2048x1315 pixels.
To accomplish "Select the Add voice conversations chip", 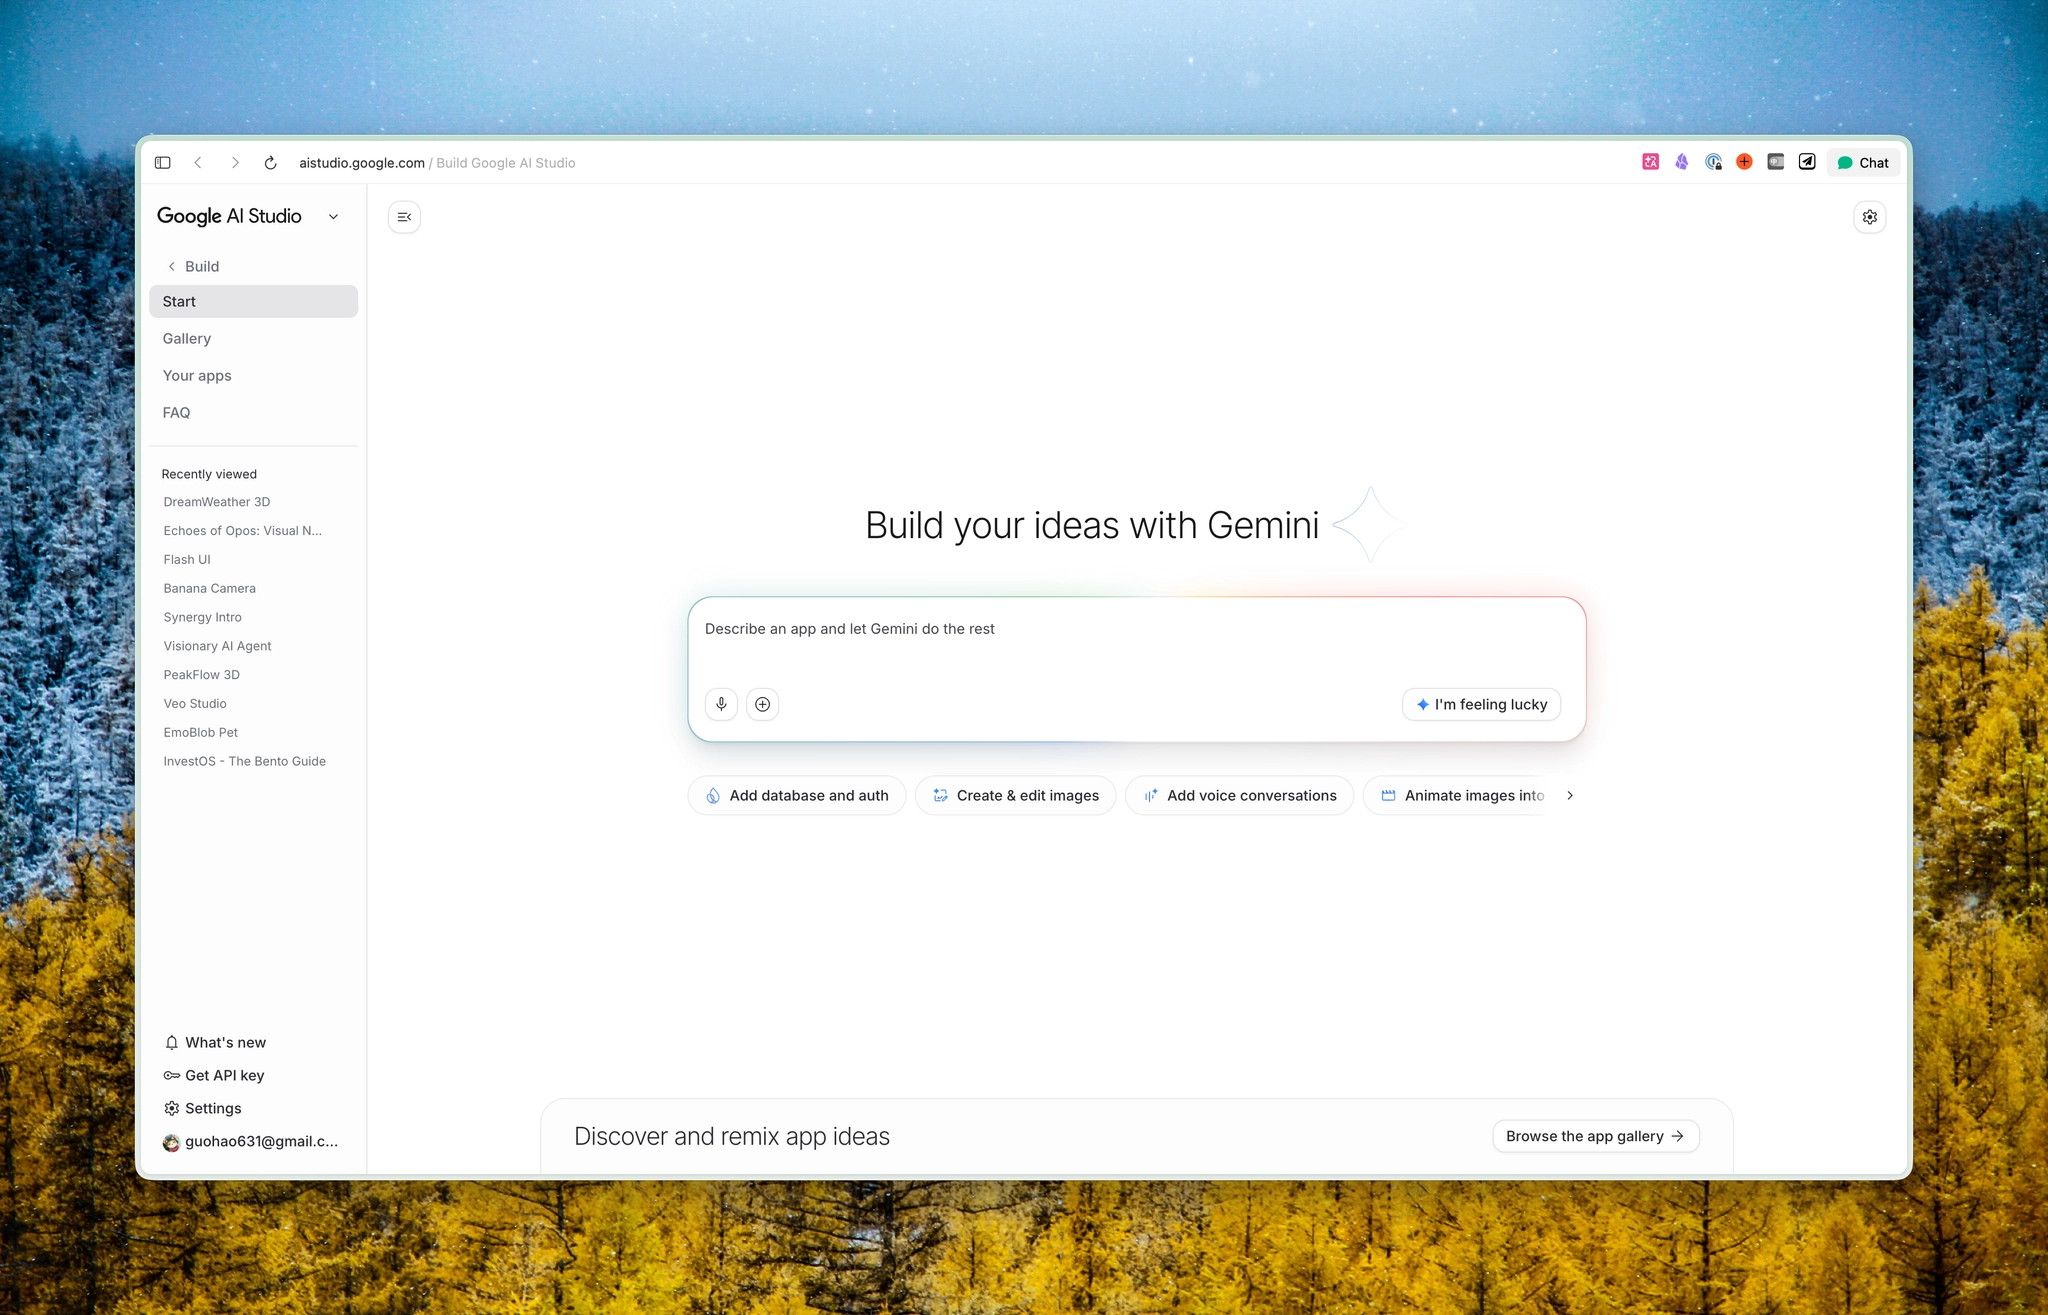I will pyautogui.click(x=1239, y=795).
